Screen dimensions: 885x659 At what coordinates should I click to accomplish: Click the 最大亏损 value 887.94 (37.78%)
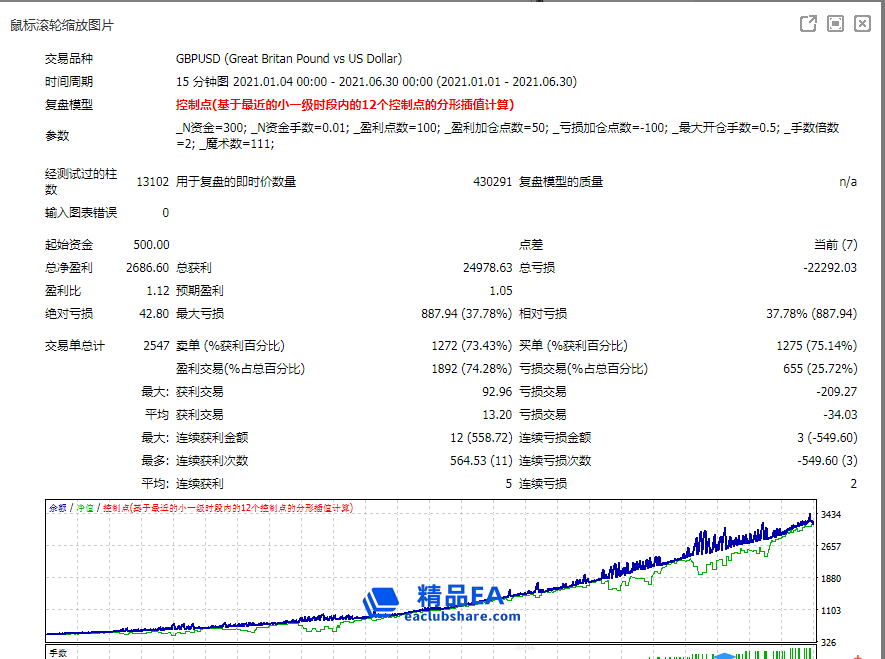[466, 314]
